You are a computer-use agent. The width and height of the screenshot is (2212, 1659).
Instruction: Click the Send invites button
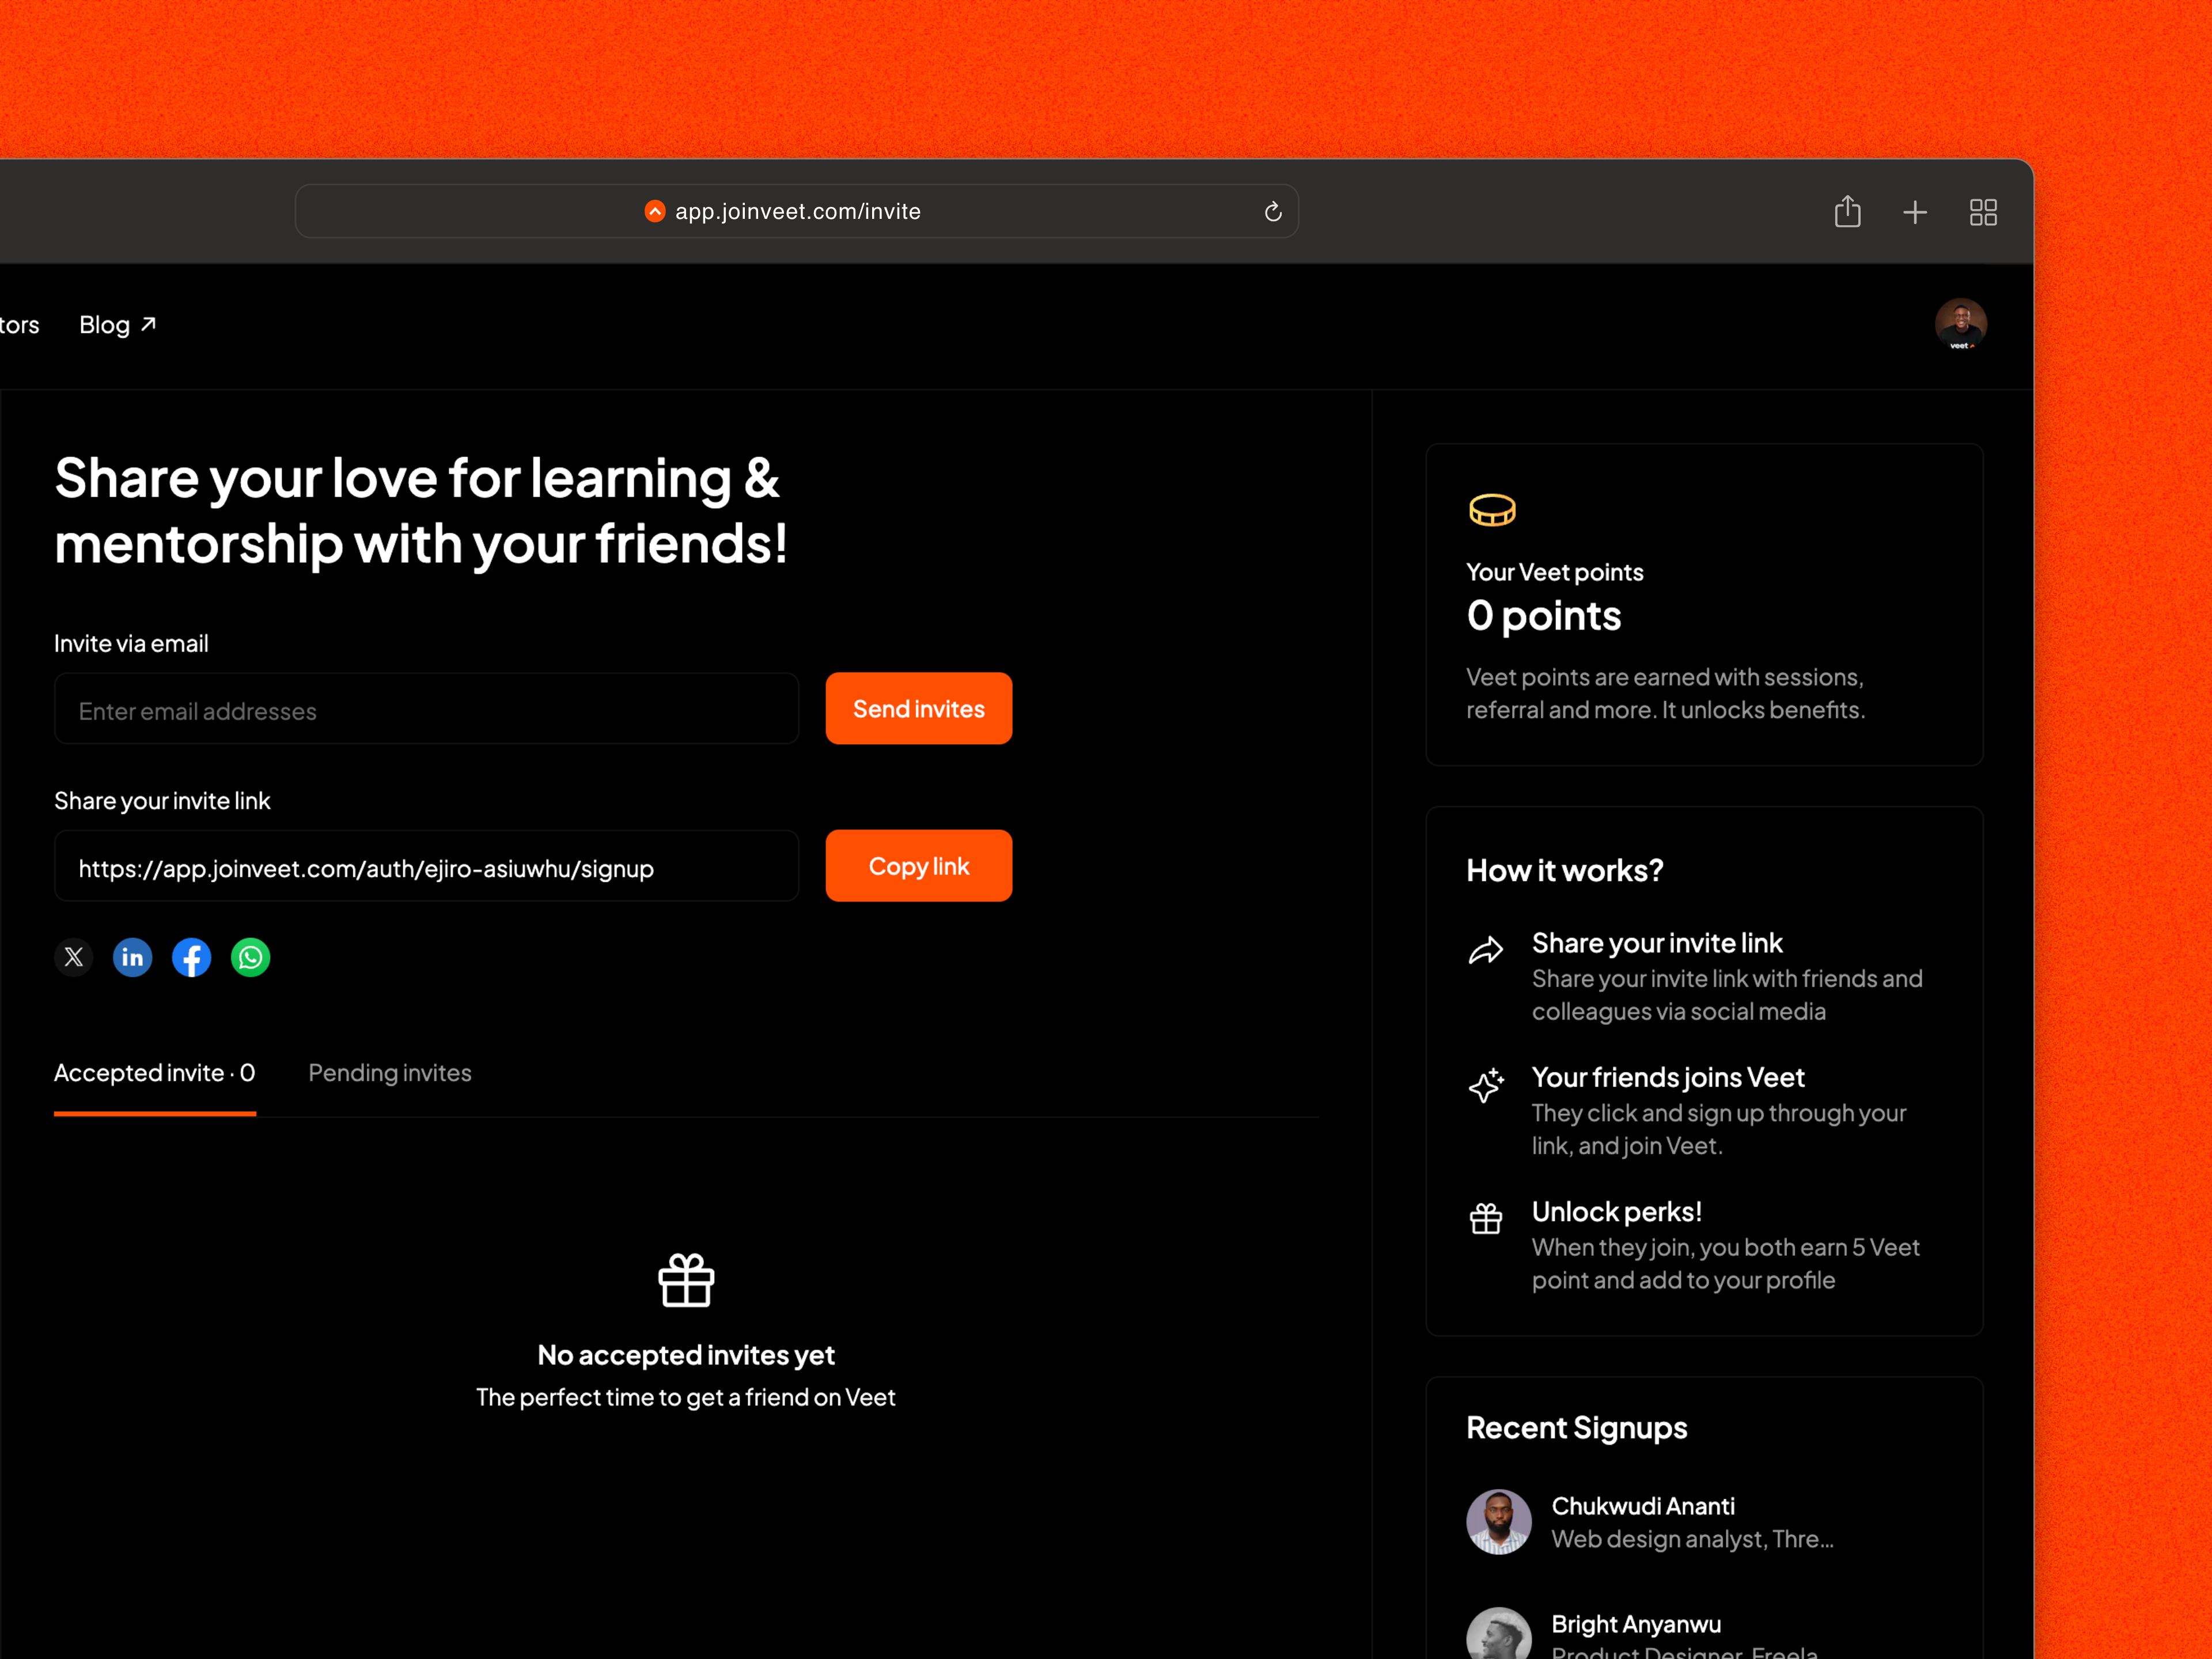coord(918,708)
